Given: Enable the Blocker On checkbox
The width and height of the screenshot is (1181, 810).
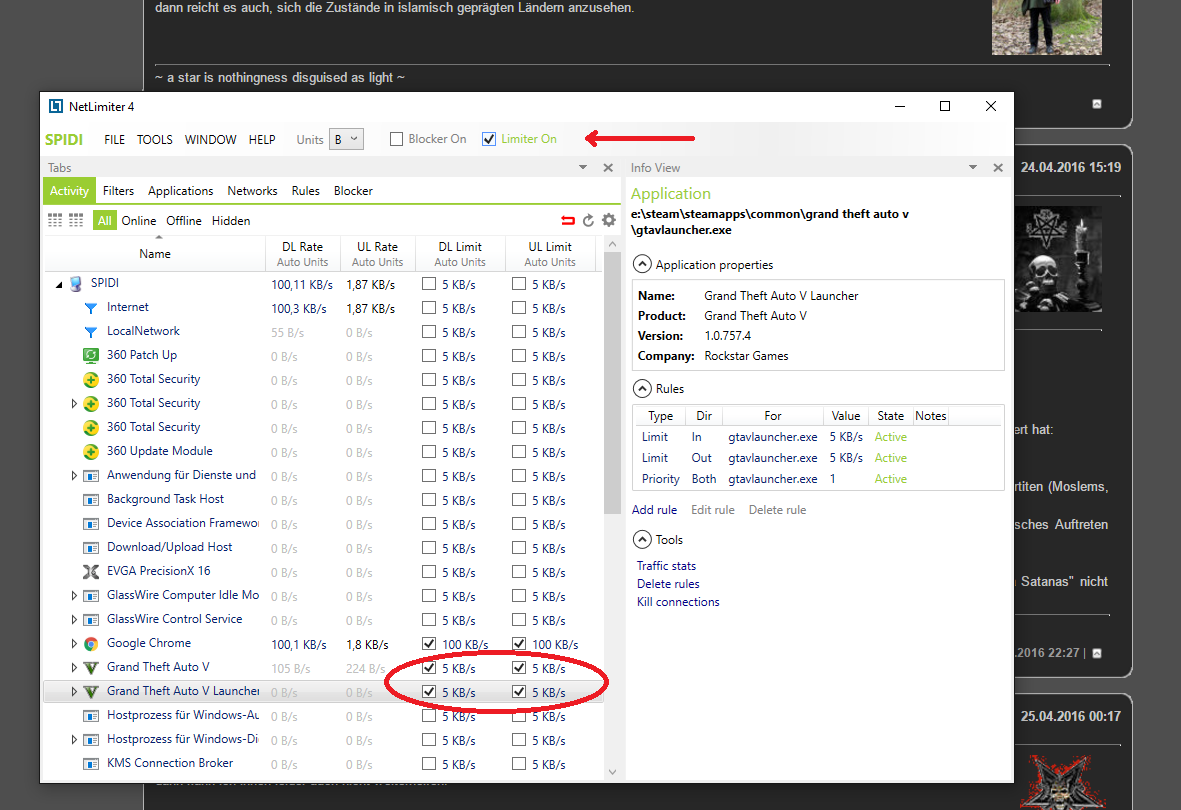Looking at the screenshot, I should (397, 140).
